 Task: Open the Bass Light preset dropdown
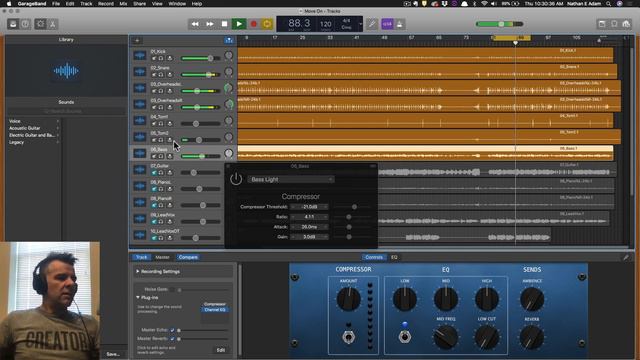click(291, 179)
